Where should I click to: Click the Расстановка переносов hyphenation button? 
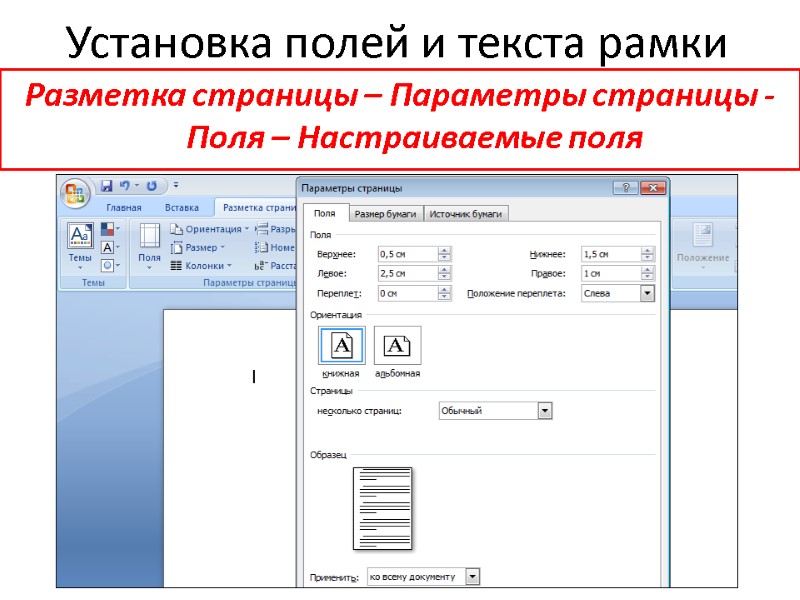pyautogui.click(x=276, y=266)
